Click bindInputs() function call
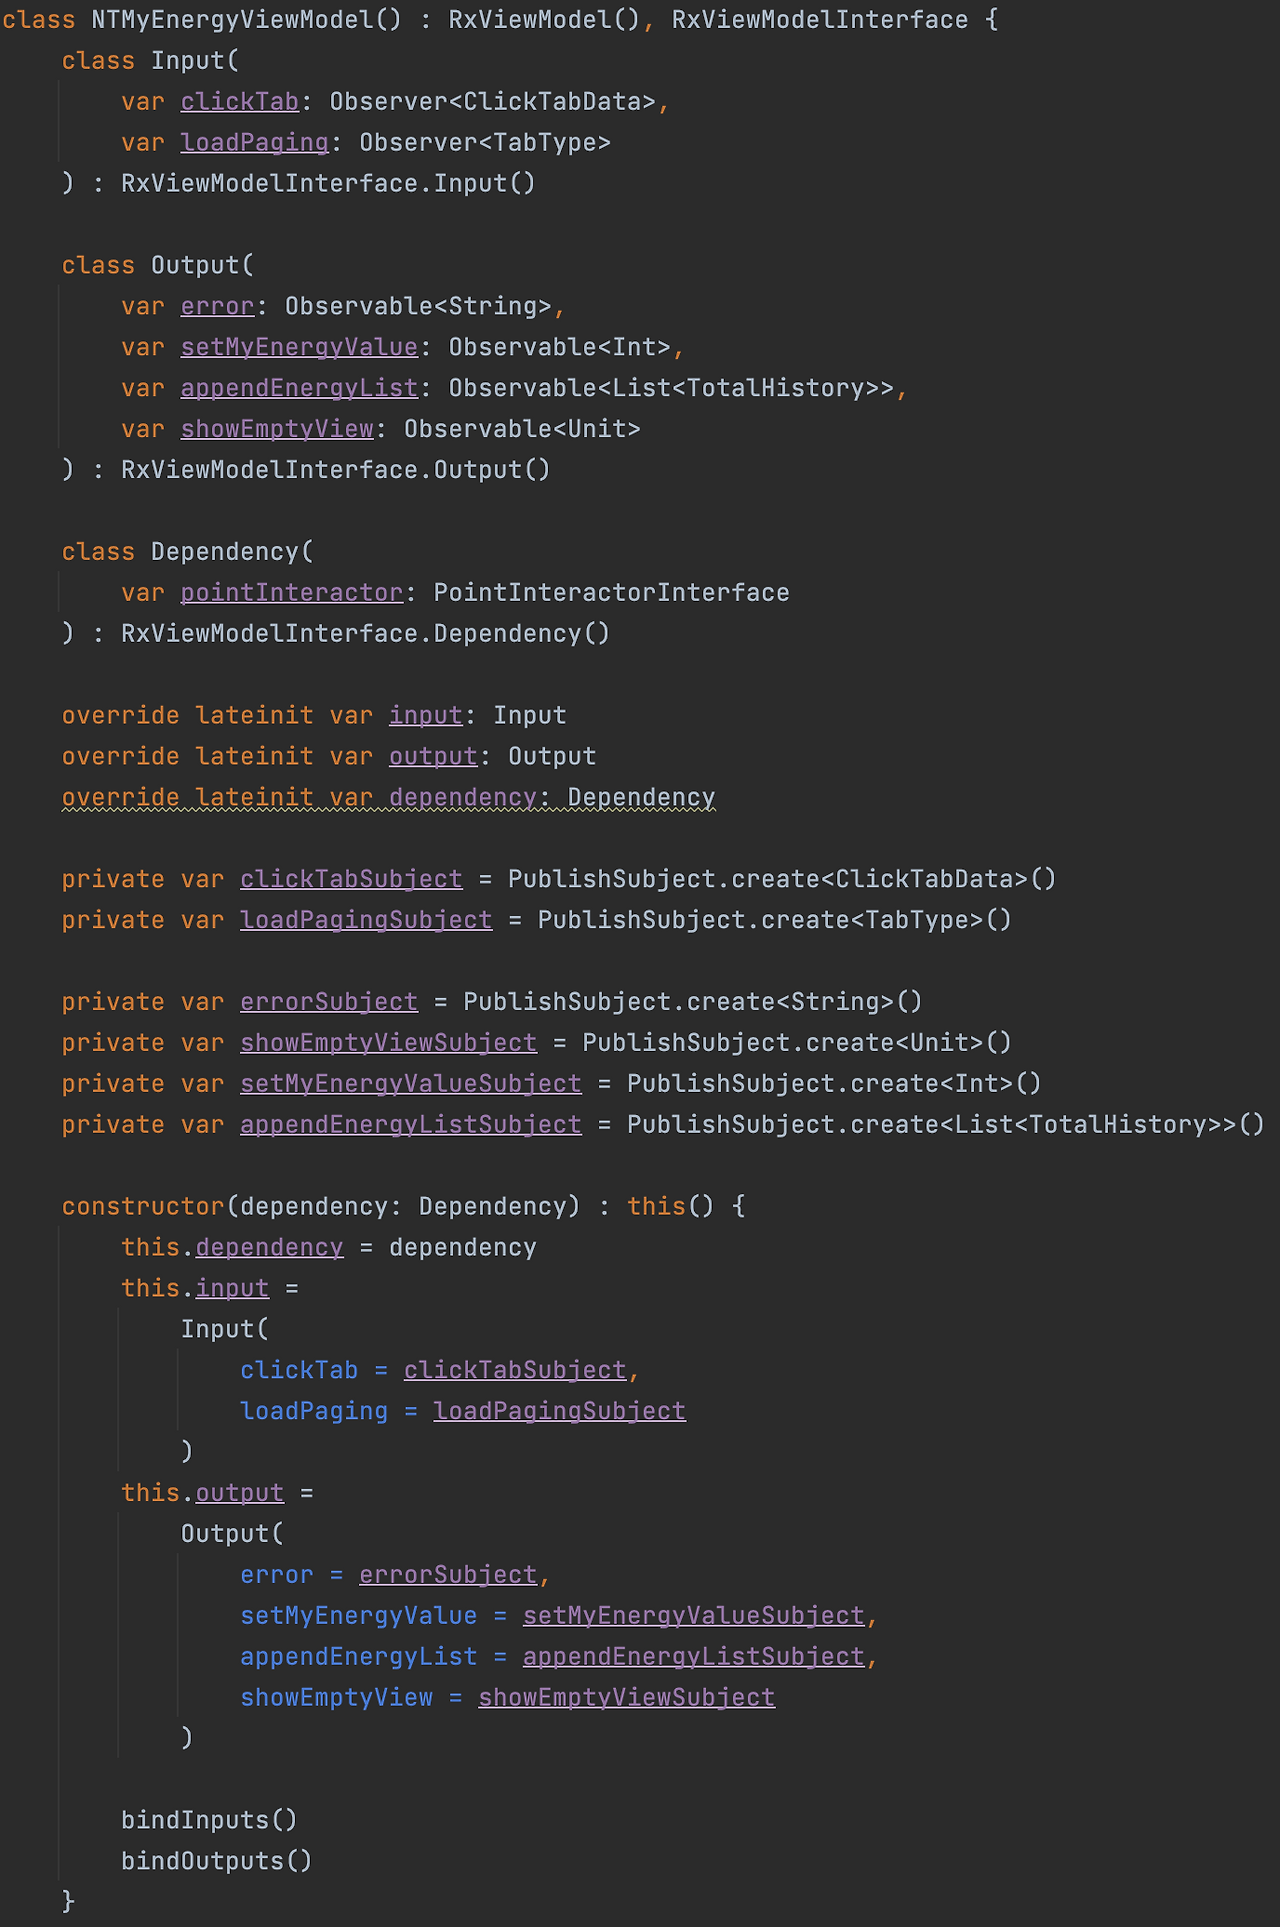 click(x=210, y=1820)
